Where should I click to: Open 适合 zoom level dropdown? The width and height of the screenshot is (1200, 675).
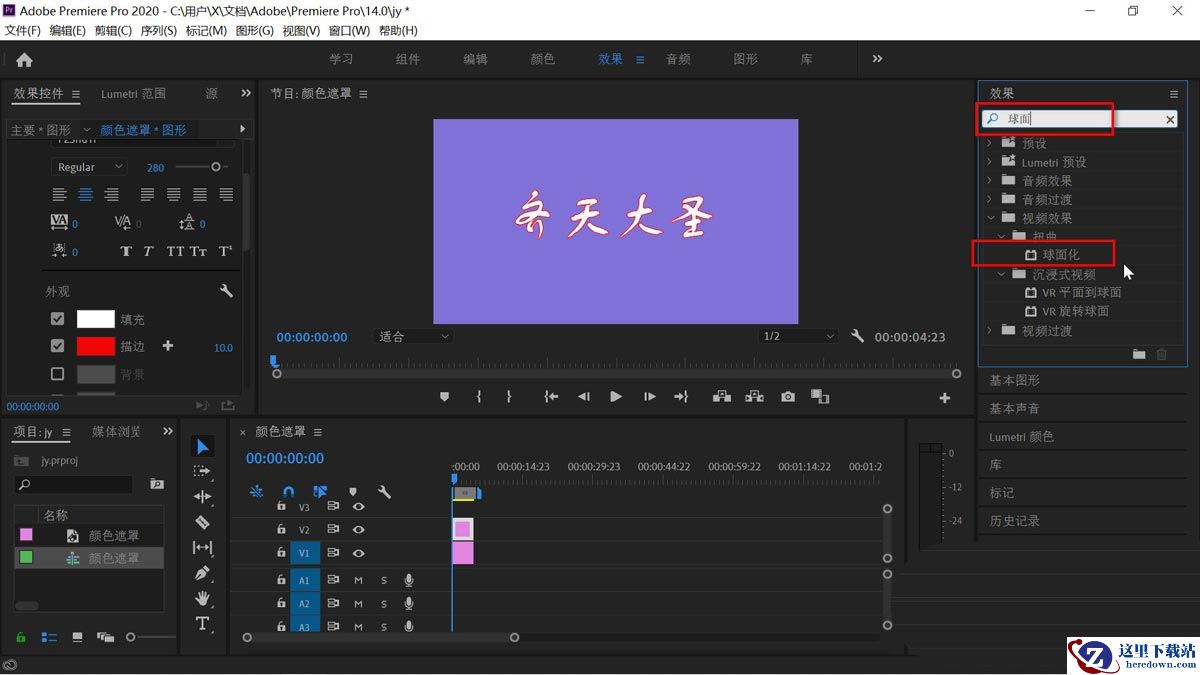click(x=413, y=337)
